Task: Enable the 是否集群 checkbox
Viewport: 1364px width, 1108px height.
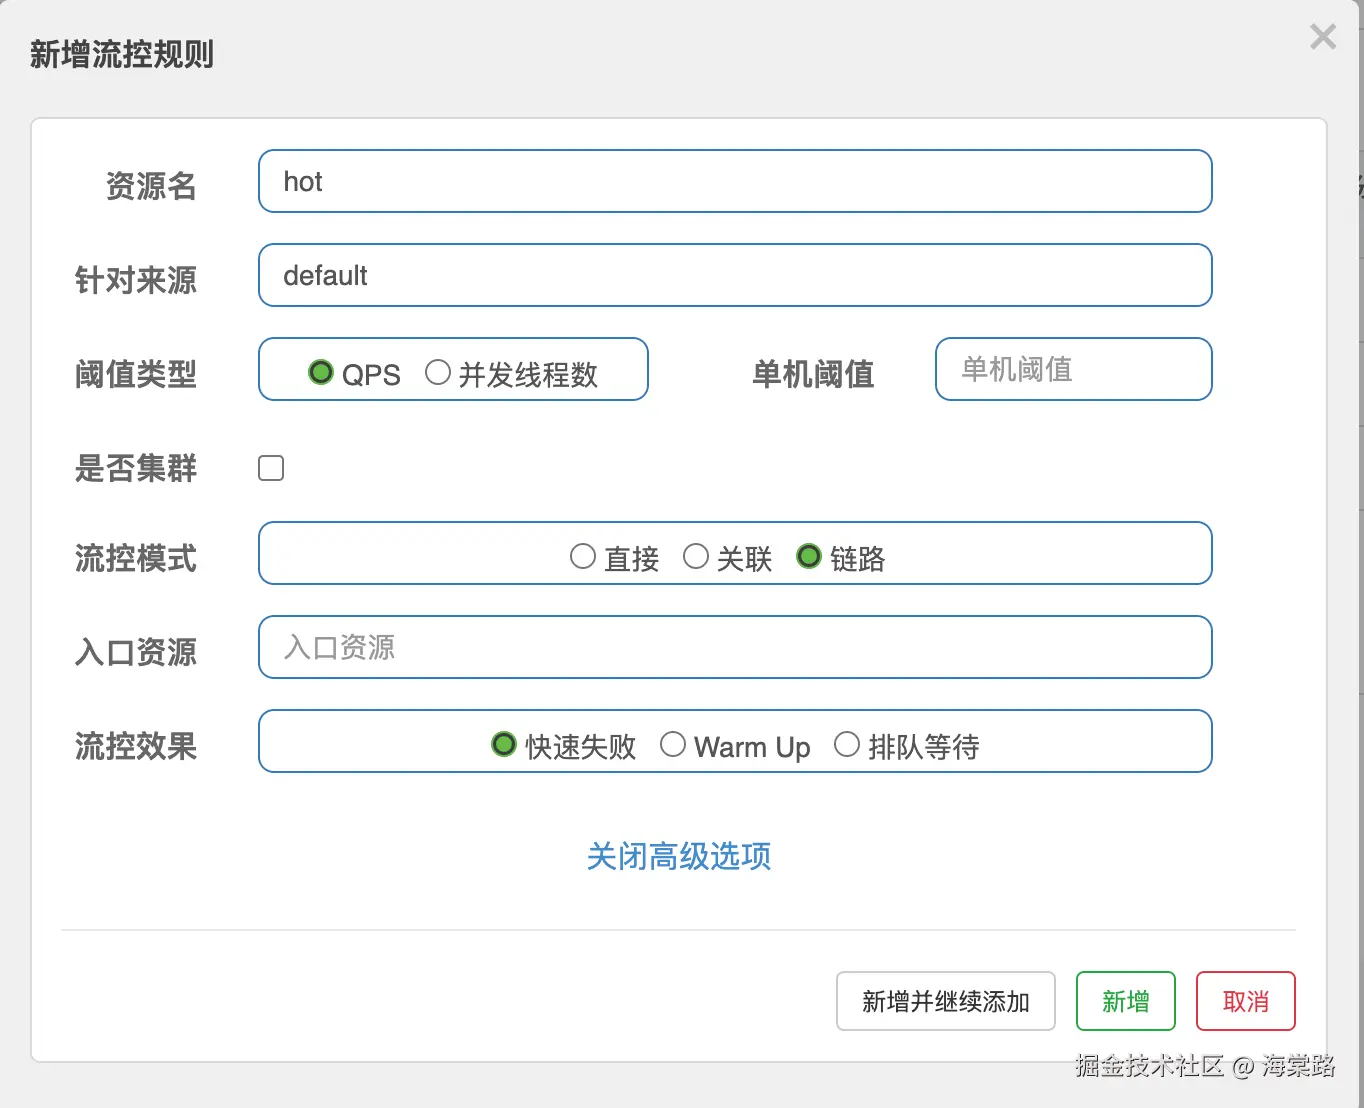Action: pos(271,468)
